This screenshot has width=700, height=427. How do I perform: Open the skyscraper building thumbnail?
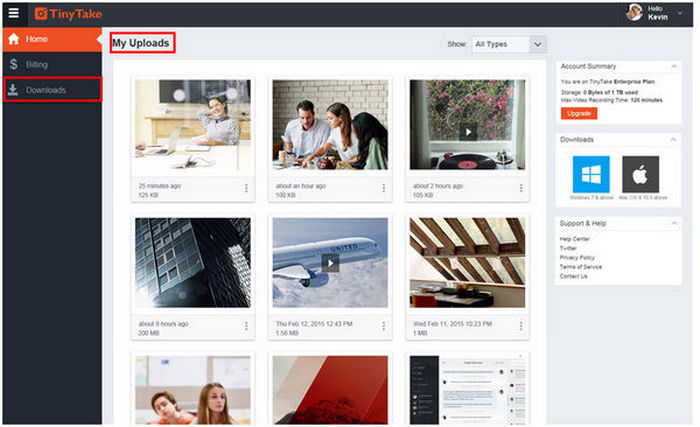click(x=192, y=262)
